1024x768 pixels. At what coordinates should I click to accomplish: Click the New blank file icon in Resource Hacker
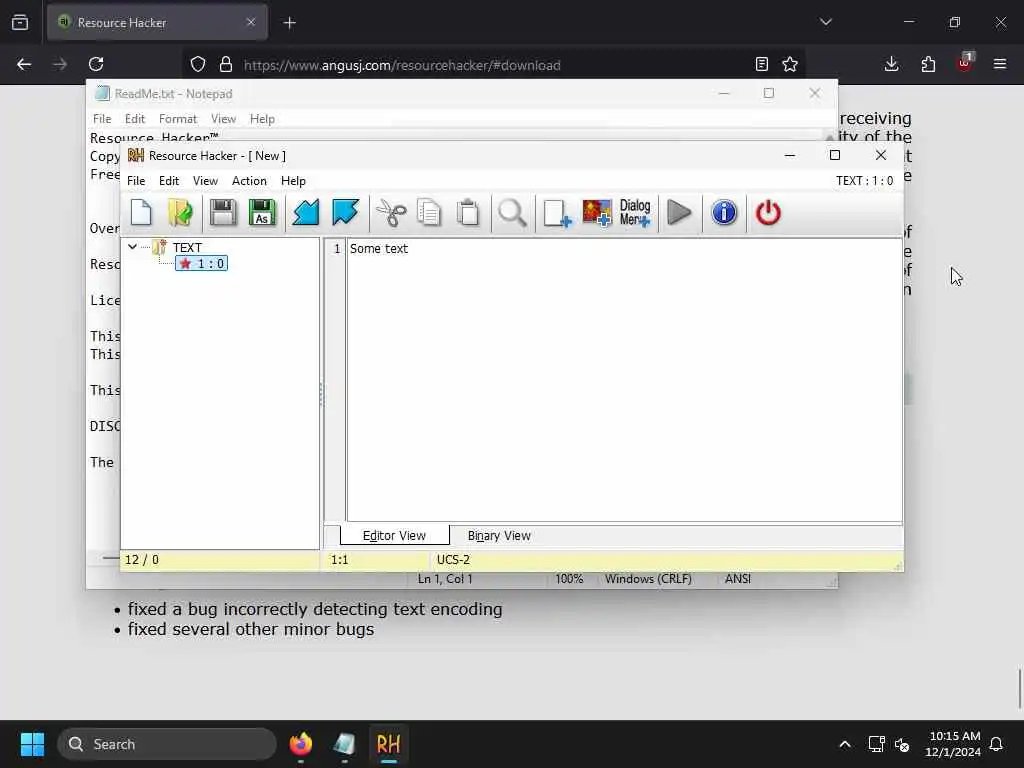click(141, 213)
